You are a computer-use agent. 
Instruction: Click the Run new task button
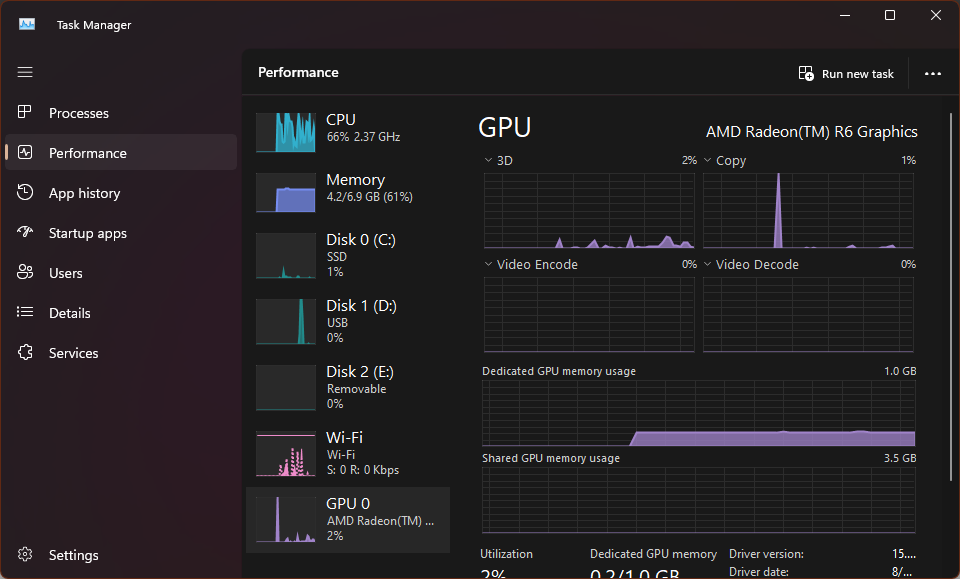point(846,73)
